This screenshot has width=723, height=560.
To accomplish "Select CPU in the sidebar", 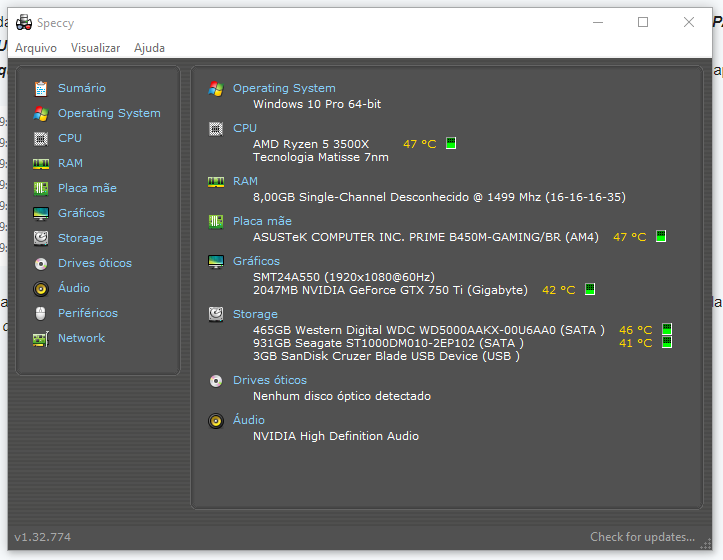I will pyautogui.click(x=70, y=138).
